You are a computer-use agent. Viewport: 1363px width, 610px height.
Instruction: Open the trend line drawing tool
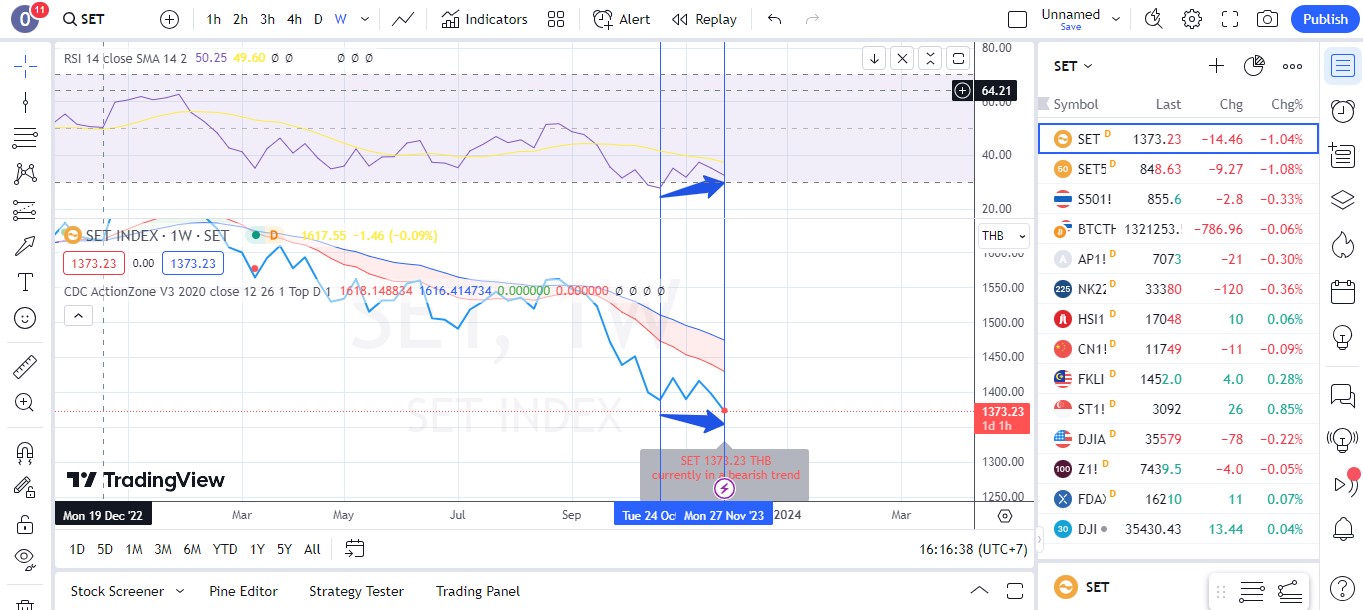coord(25,102)
